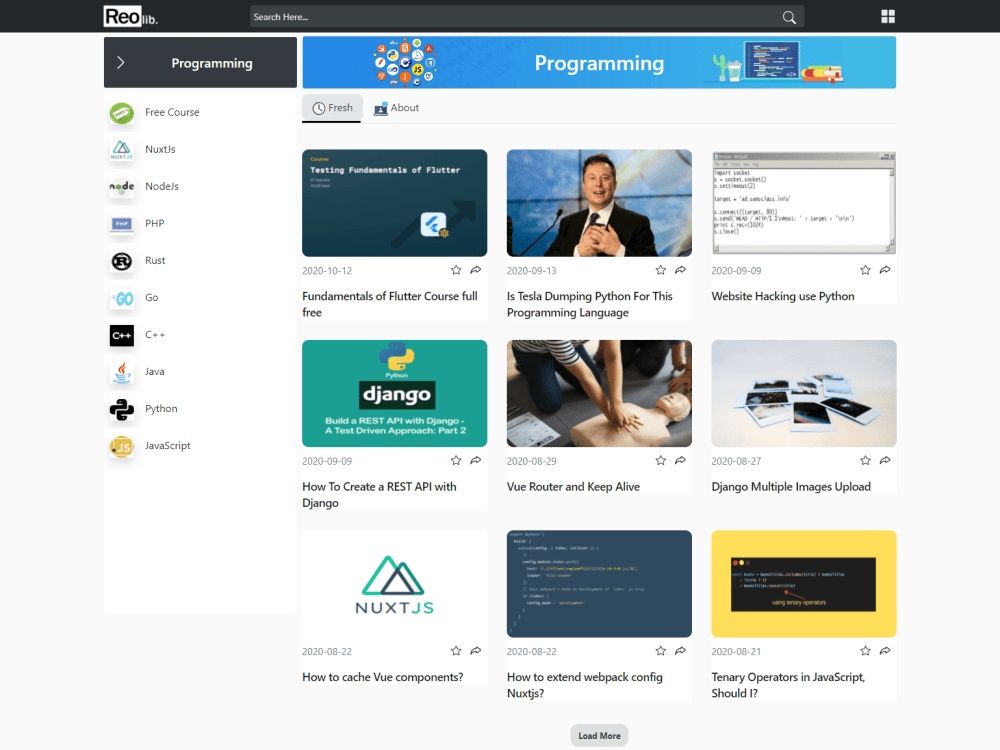1000x750 pixels.
Task: Open the django REST API thumbnail
Action: click(395, 393)
